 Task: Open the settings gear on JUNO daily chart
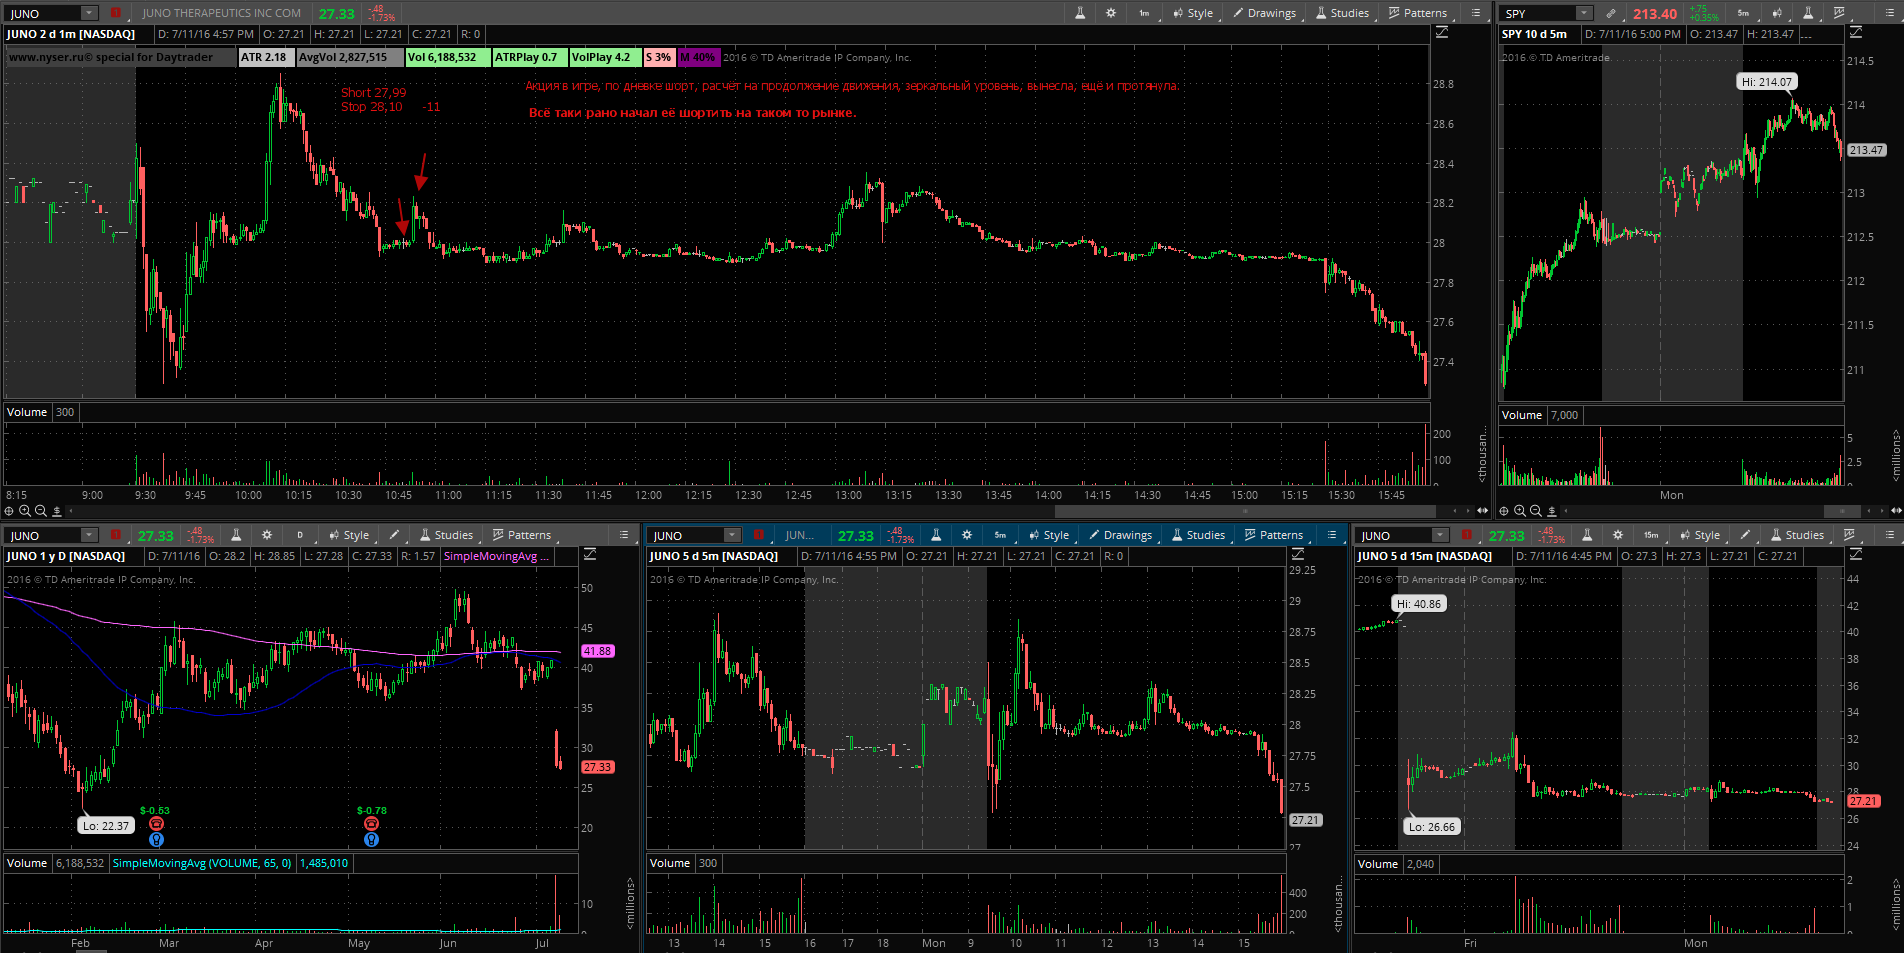coord(267,535)
